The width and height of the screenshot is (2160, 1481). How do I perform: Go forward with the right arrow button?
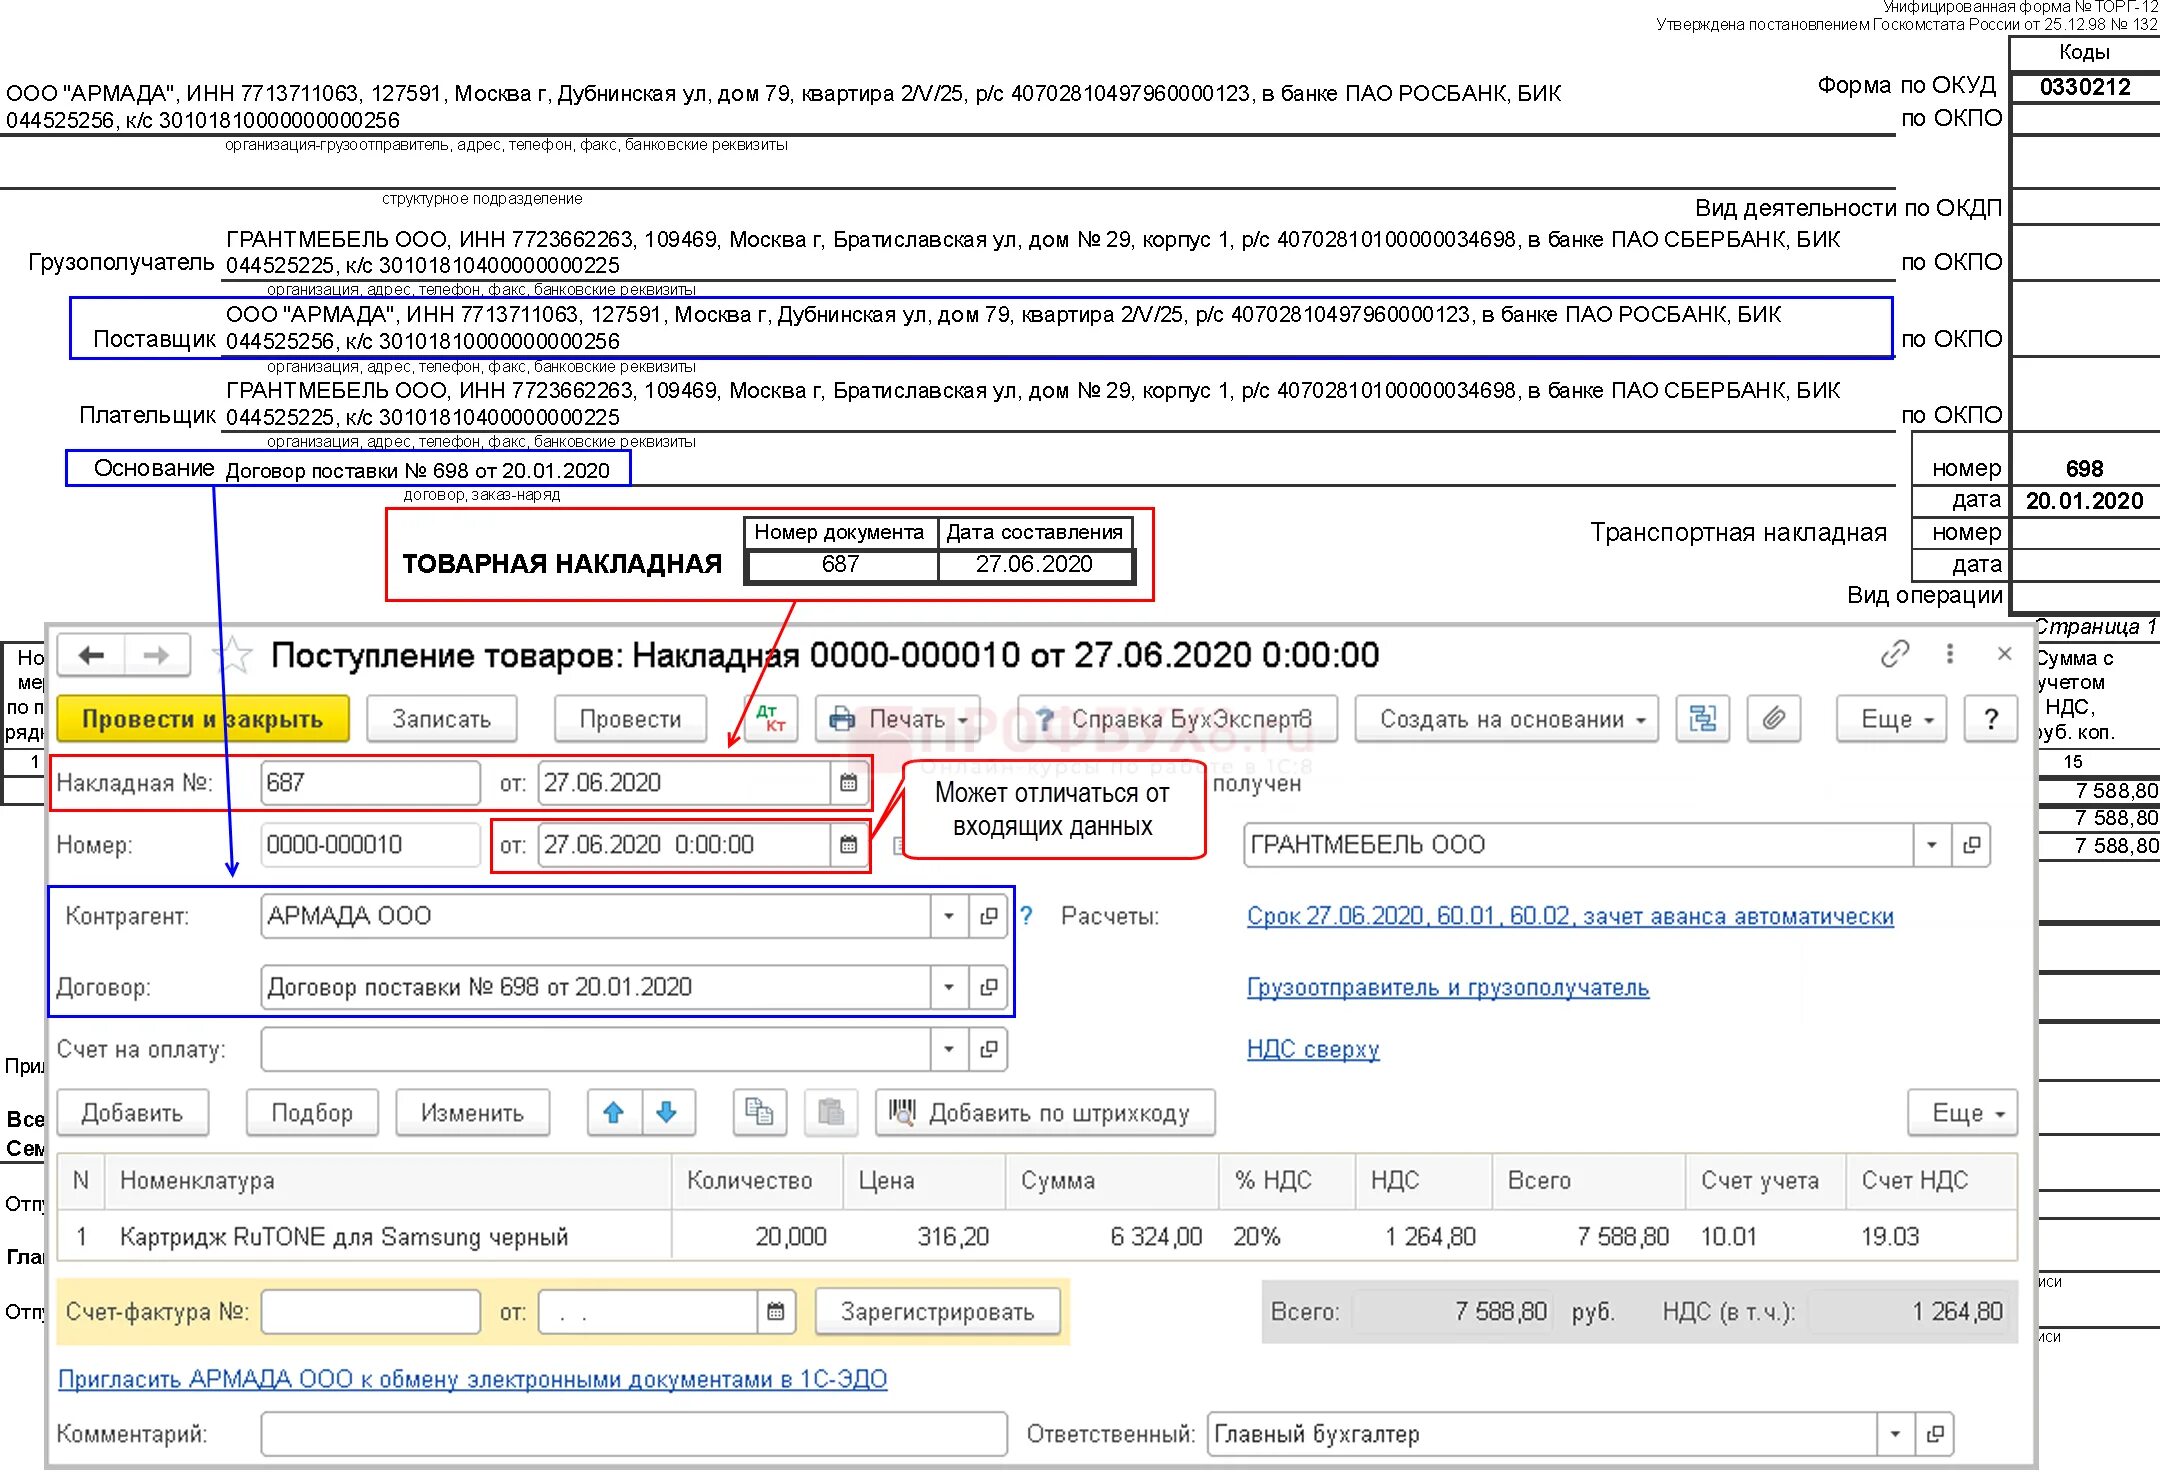point(156,655)
